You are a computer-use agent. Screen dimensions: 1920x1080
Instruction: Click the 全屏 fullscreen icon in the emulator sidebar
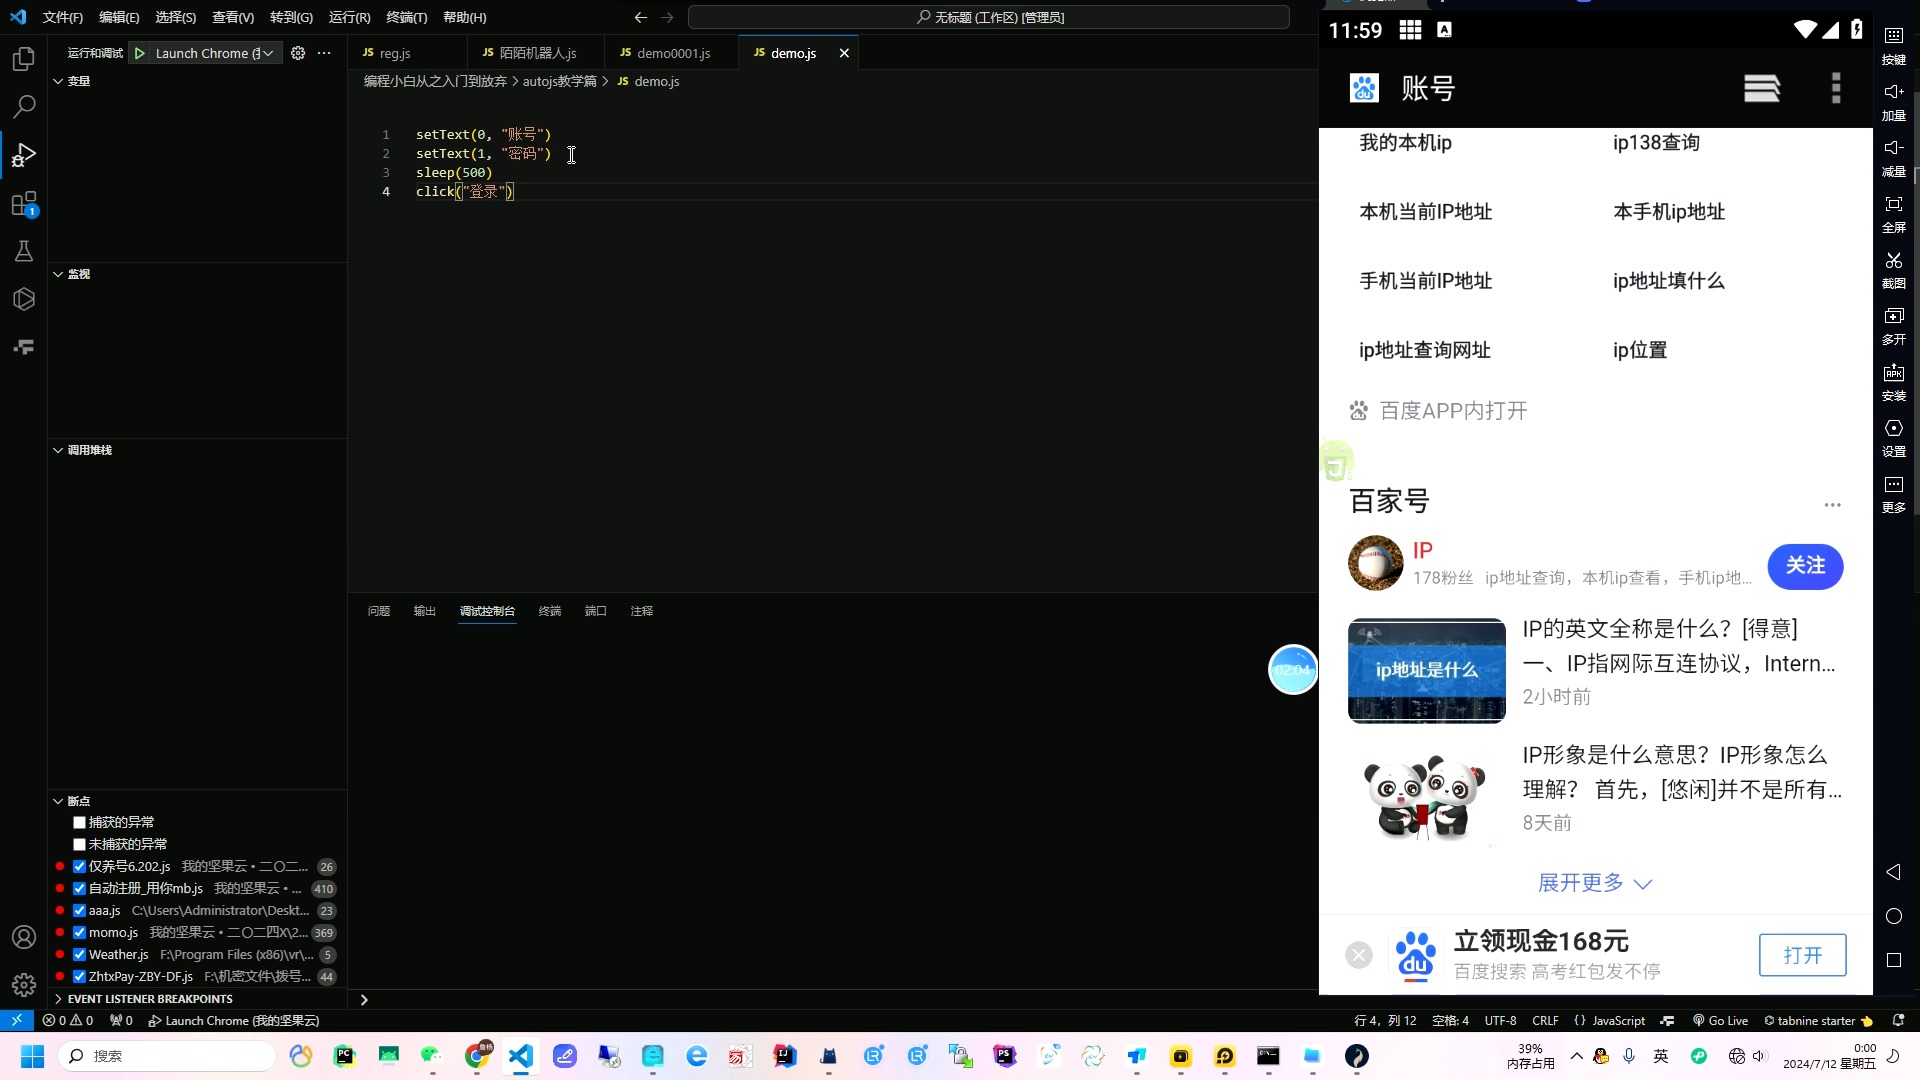1893,205
